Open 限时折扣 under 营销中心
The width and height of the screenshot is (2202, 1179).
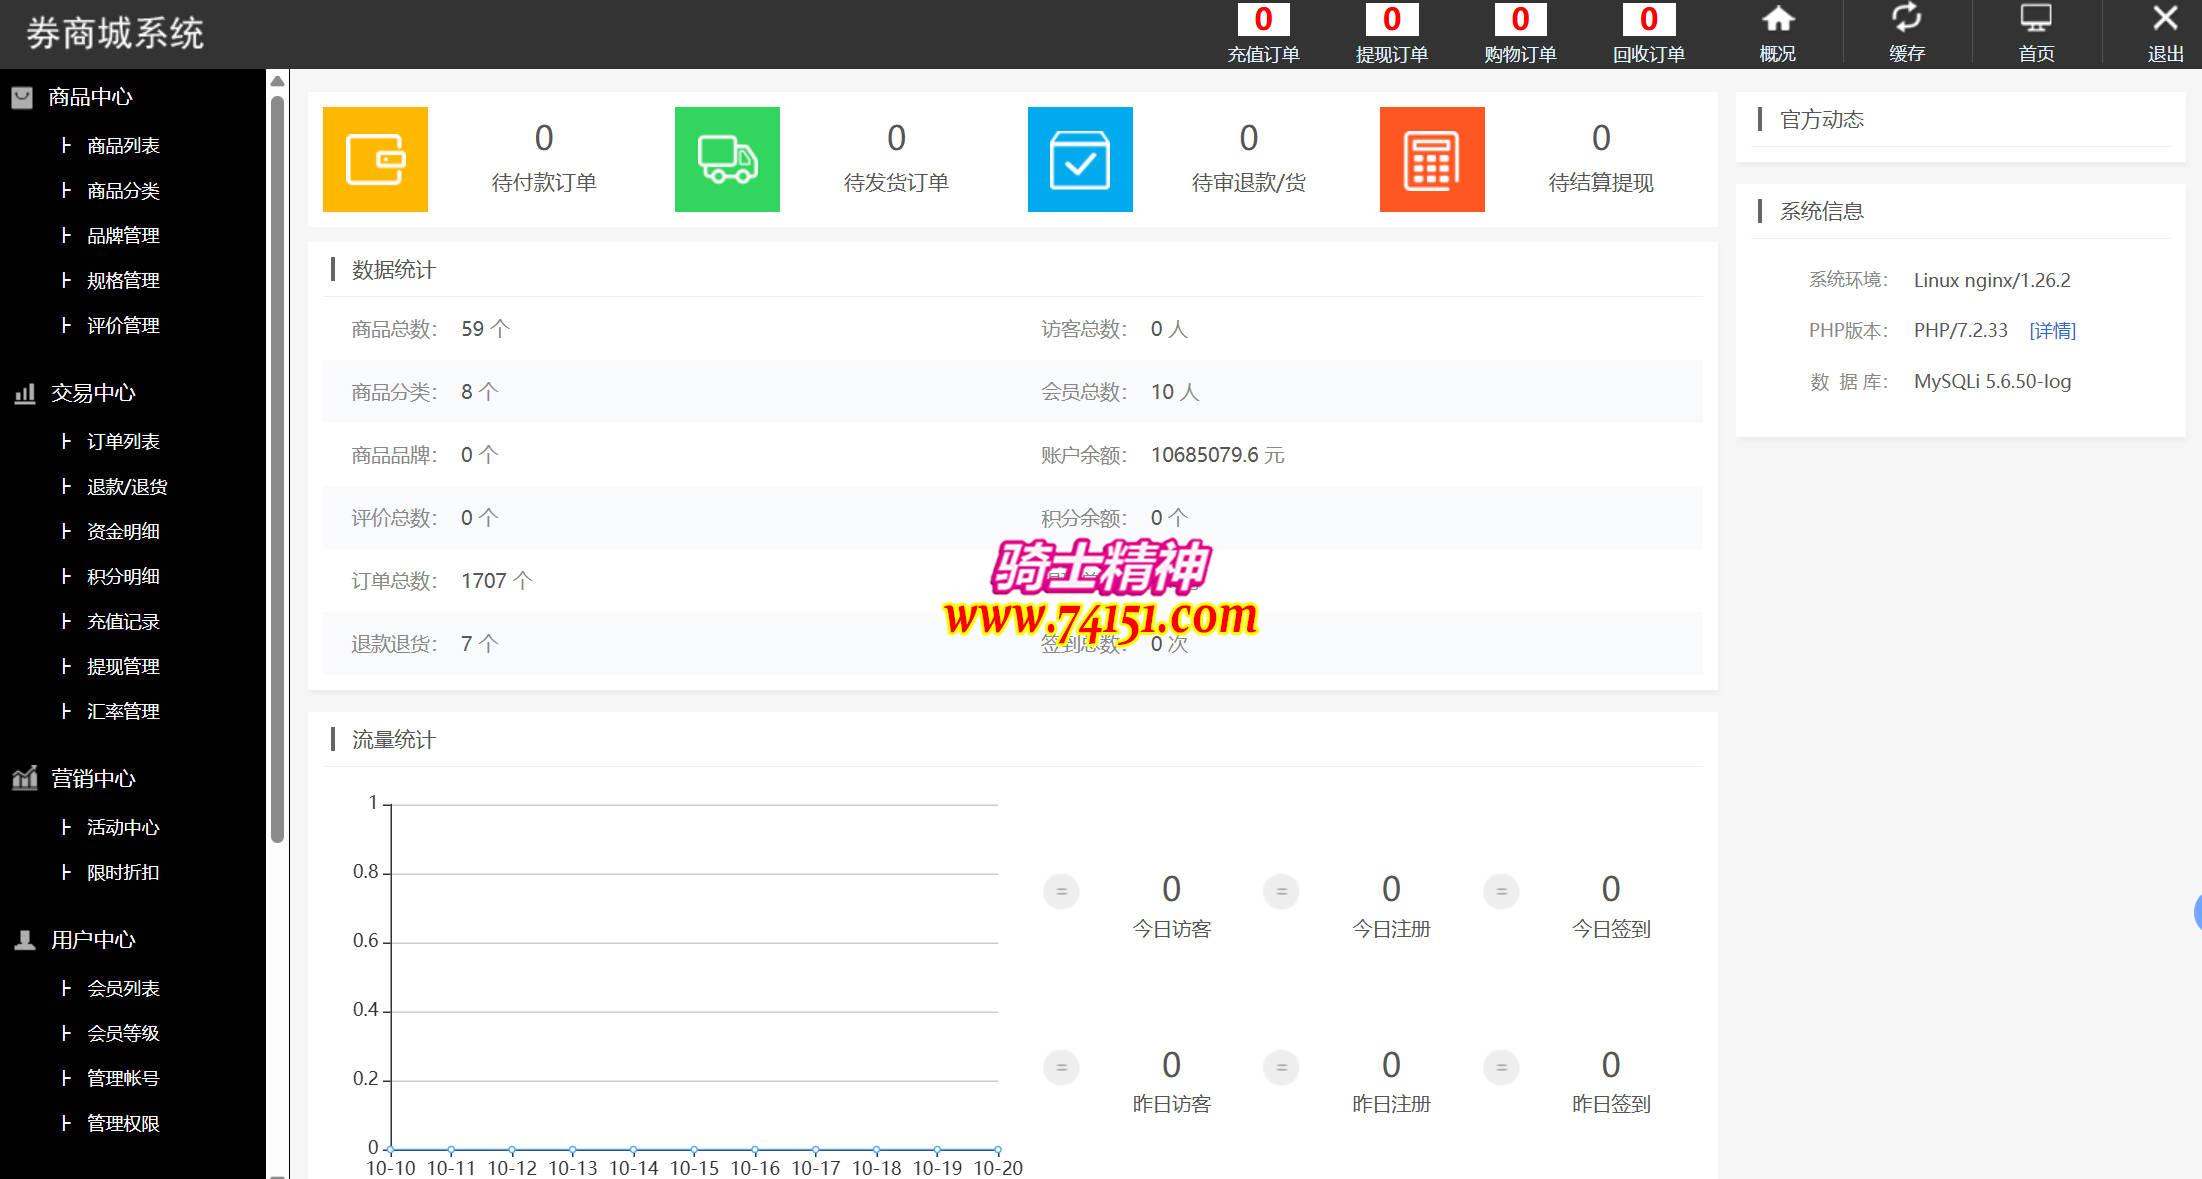coord(123,873)
